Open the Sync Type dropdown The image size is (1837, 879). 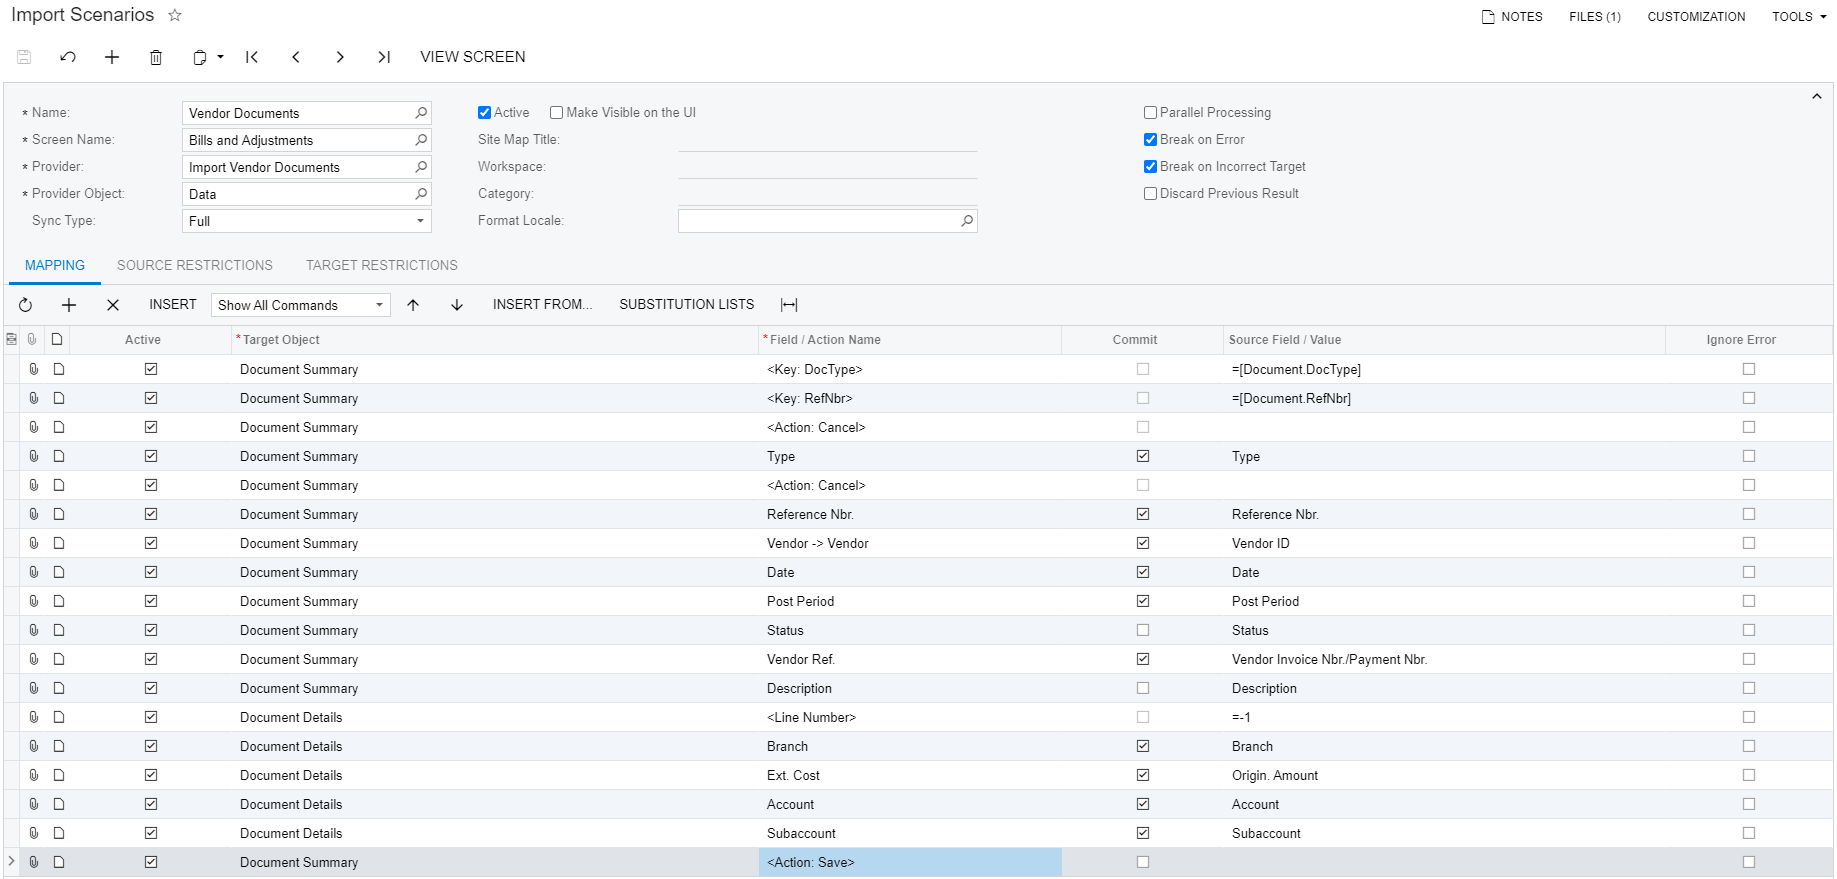420,221
